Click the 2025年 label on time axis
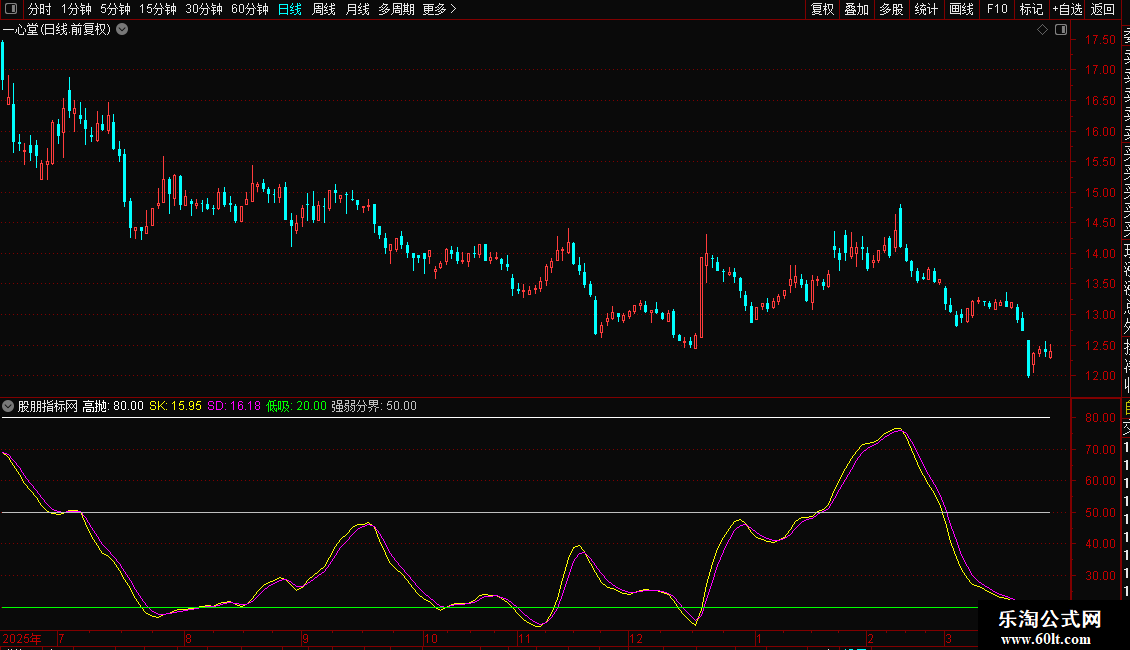 pos(23,638)
